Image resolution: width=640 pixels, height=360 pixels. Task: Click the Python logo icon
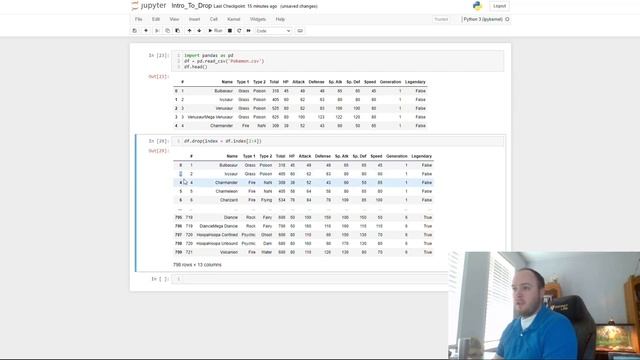pos(477,6)
